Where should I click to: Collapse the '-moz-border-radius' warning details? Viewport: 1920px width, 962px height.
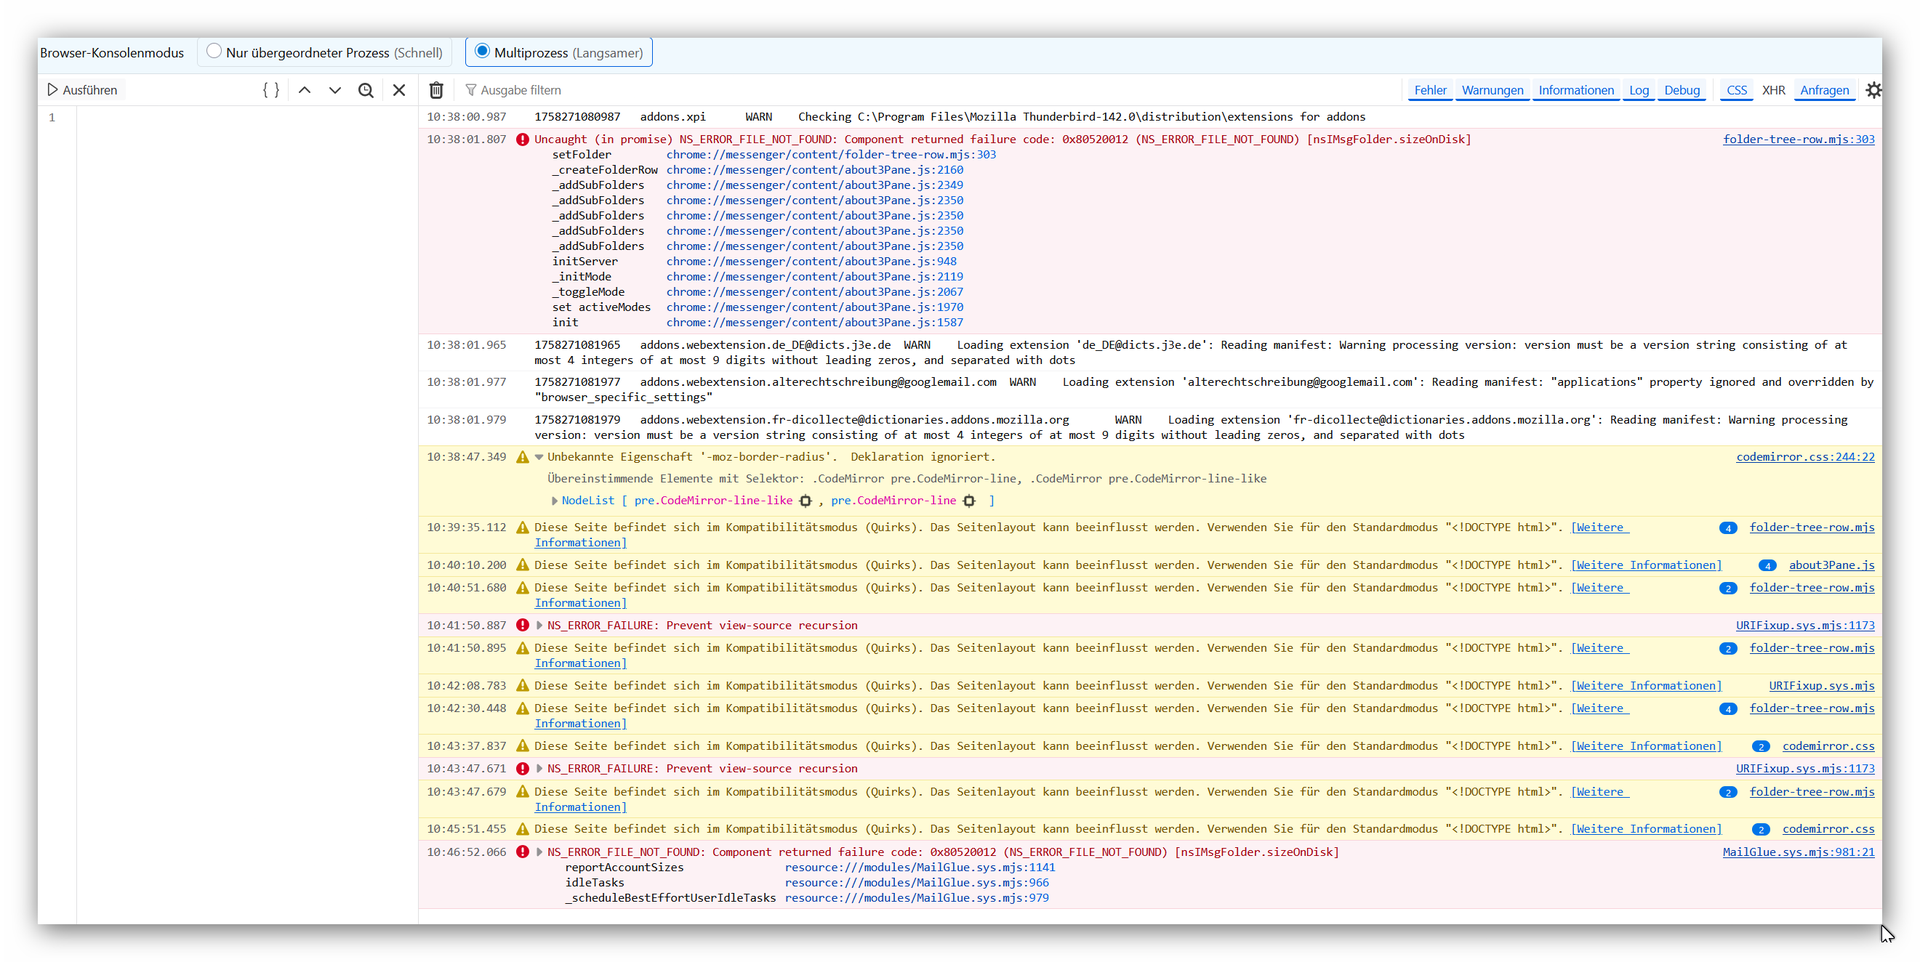pos(539,458)
